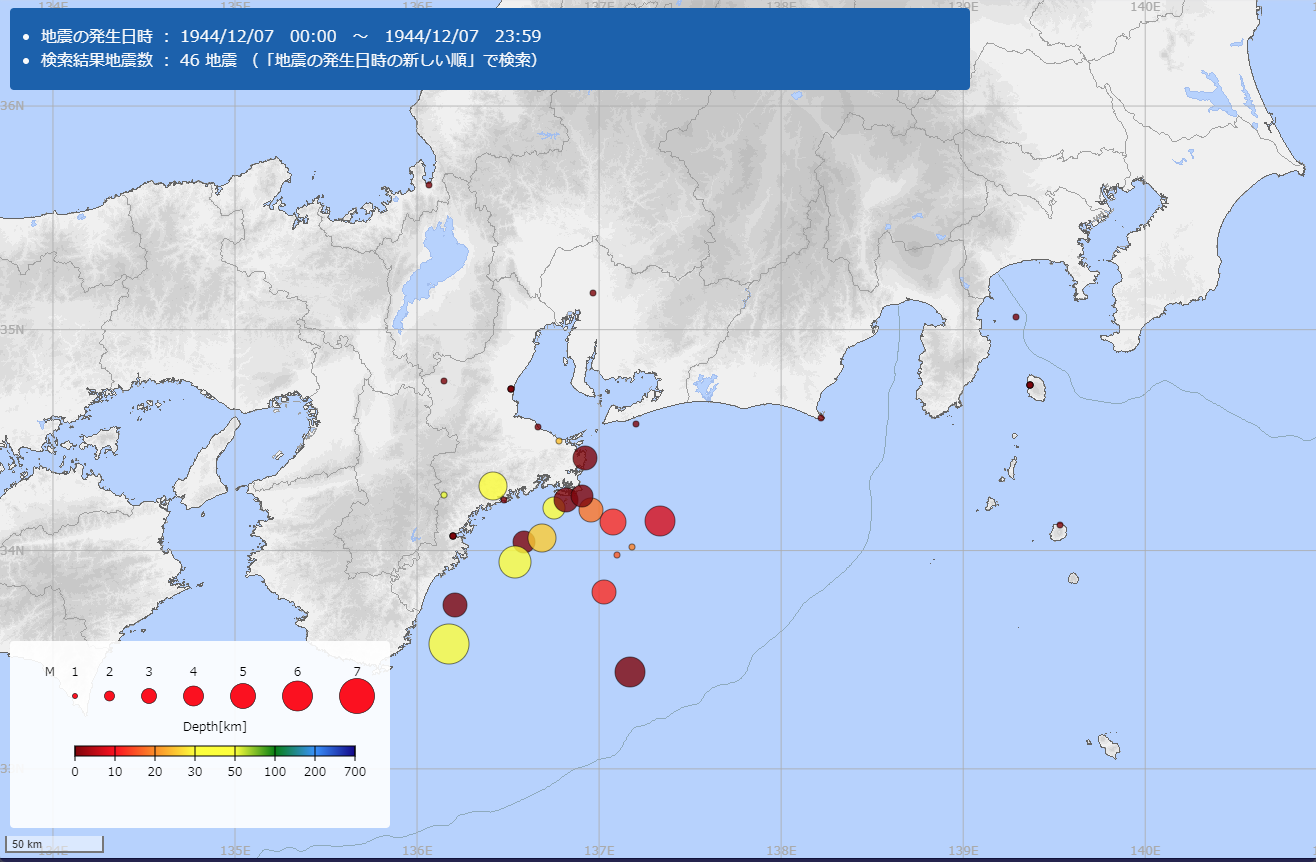Click the magnitude 7 legend circle
1316x862 pixels.
coord(357,696)
